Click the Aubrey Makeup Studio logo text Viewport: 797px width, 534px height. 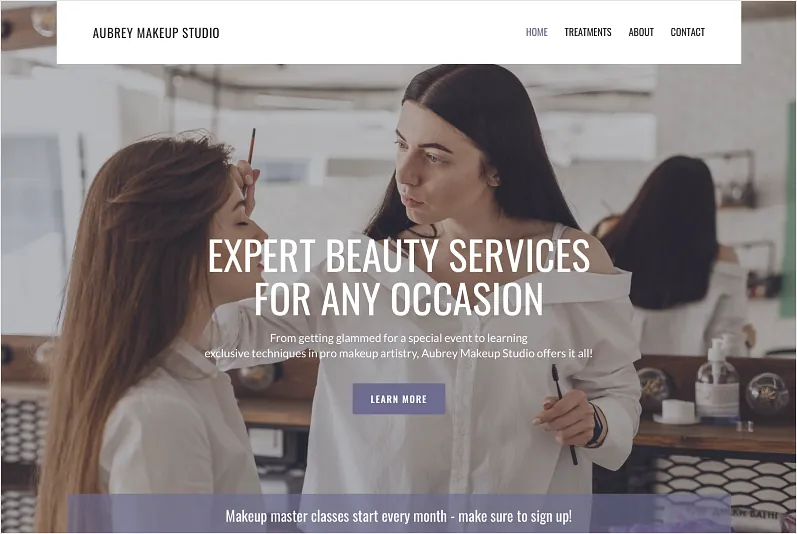[156, 33]
